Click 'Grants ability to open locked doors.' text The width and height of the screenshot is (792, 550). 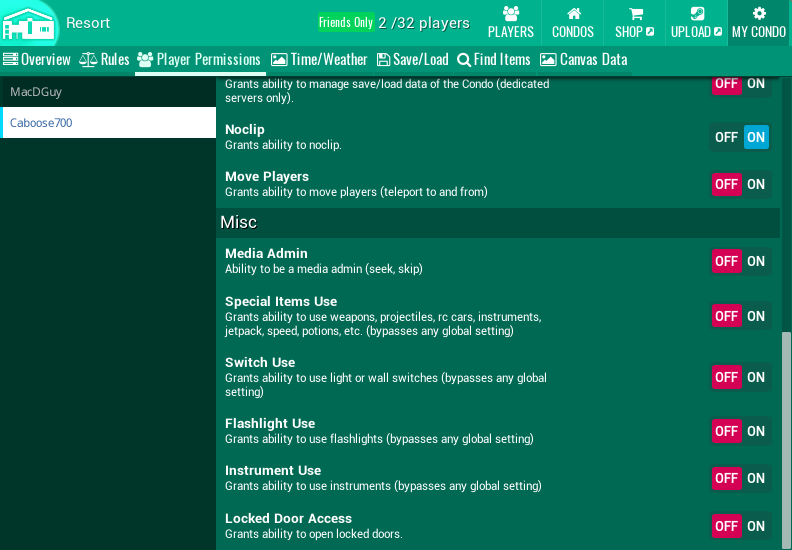[314, 534]
